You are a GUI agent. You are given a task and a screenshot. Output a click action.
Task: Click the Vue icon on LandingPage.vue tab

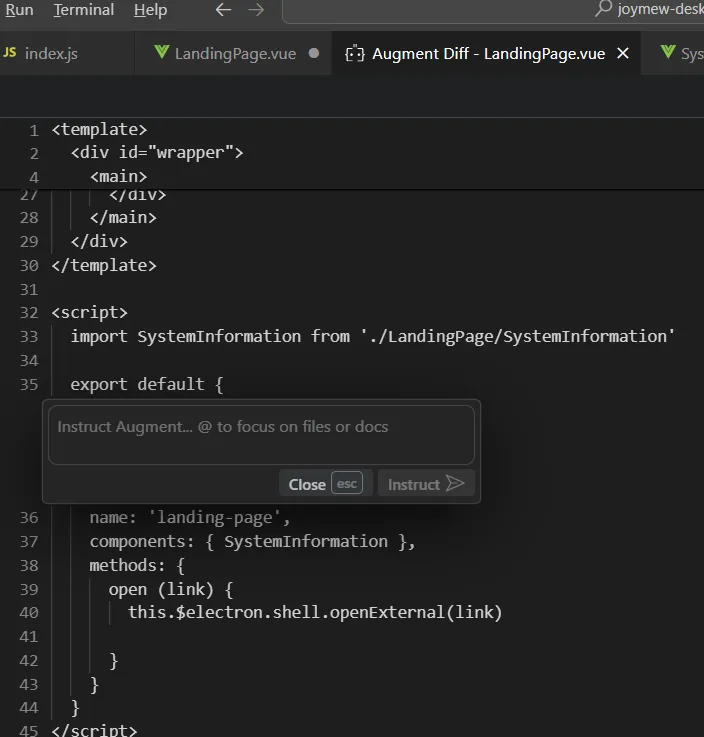[162, 52]
